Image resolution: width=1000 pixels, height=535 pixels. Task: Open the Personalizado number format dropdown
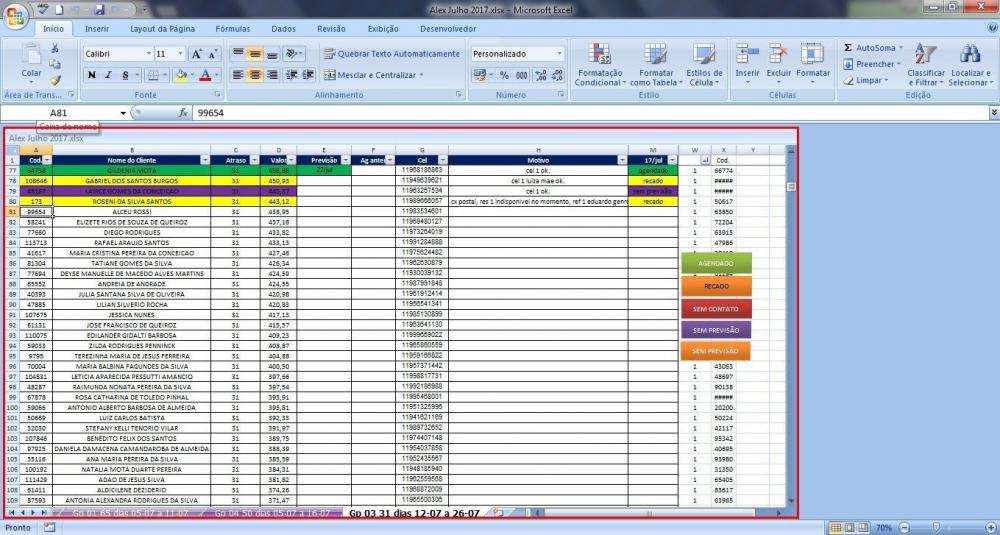pos(559,54)
